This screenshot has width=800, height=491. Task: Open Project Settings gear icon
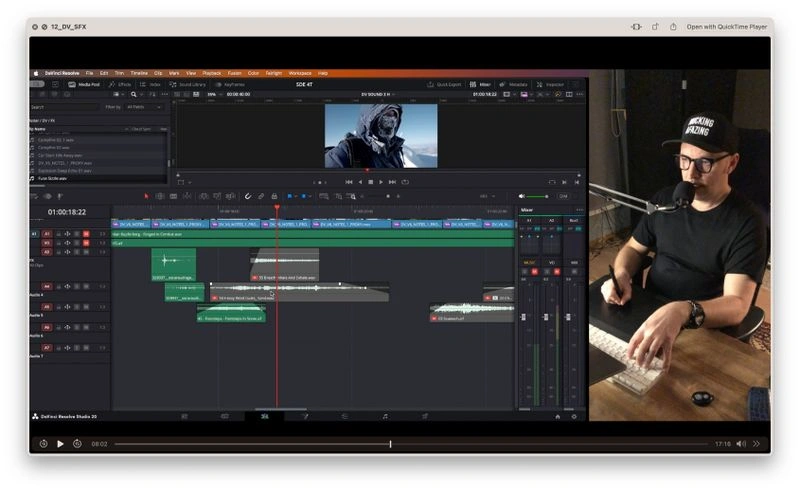[x=574, y=416]
